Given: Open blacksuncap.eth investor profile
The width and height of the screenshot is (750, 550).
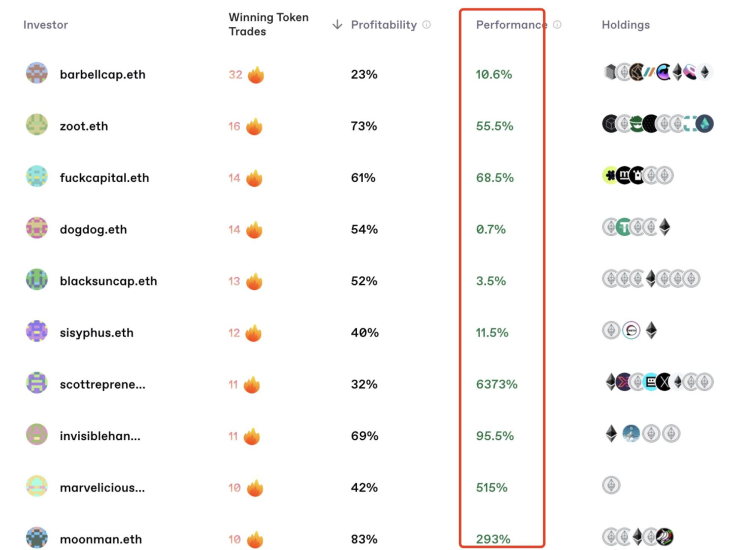Looking at the screenshot, I should [x=108, y=281].
